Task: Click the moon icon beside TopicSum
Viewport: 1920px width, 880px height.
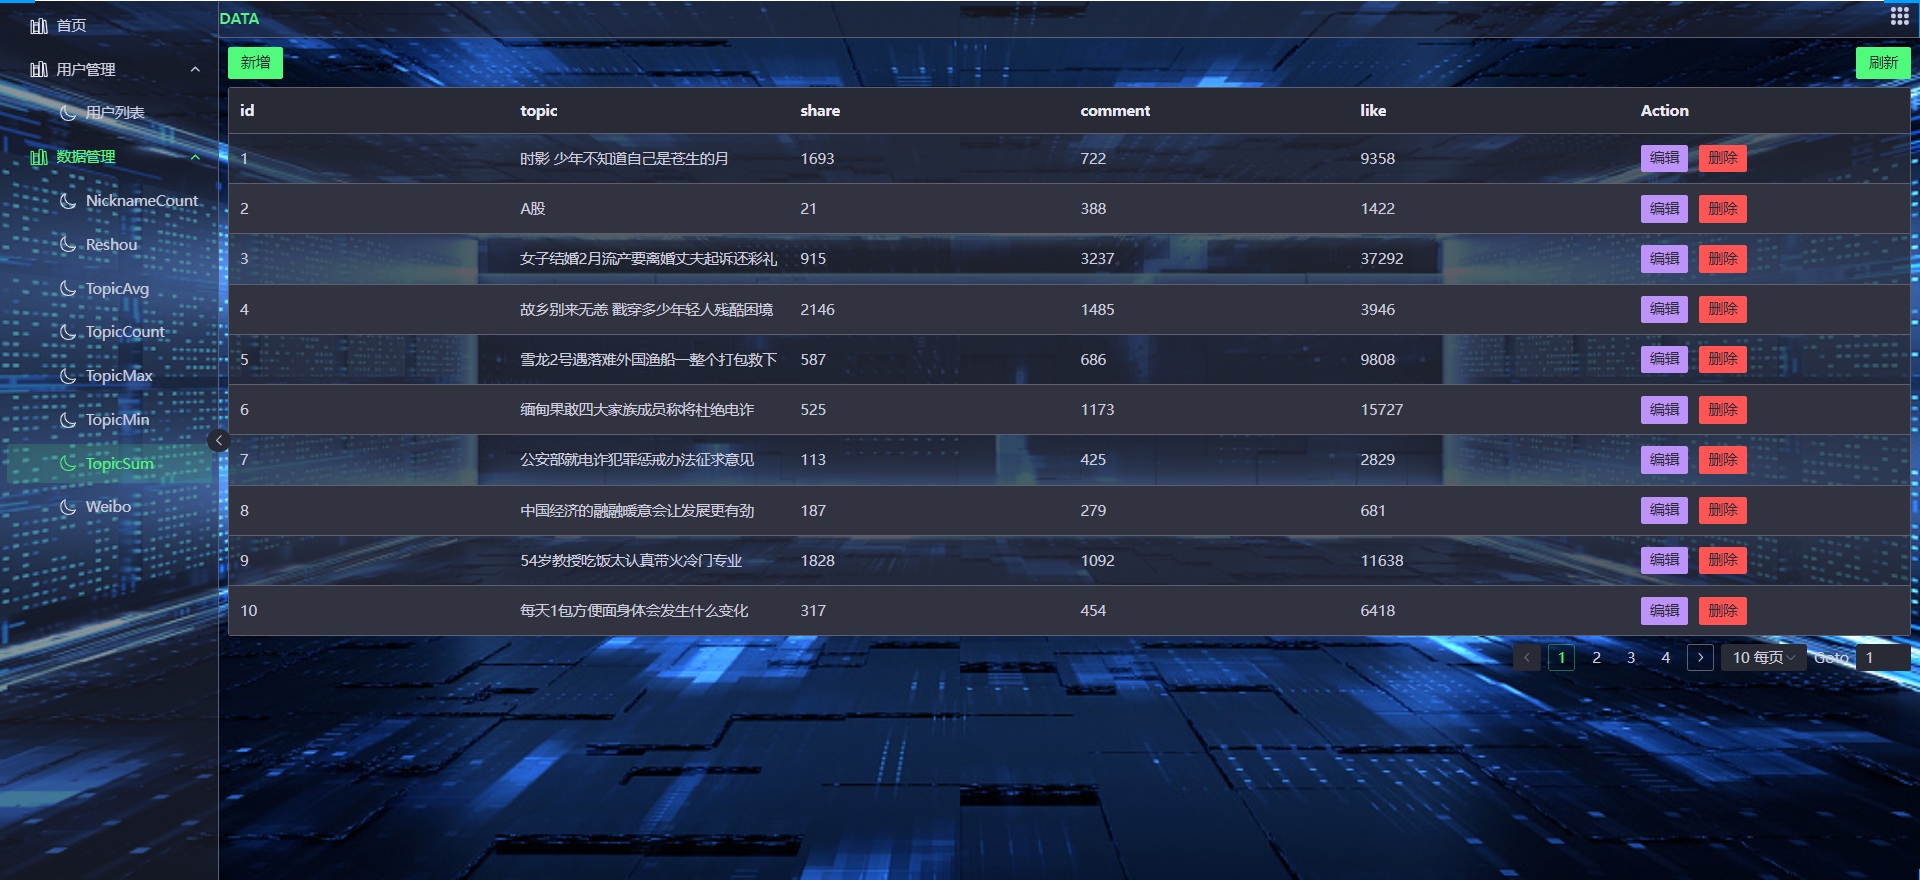Action: (68, 463)
